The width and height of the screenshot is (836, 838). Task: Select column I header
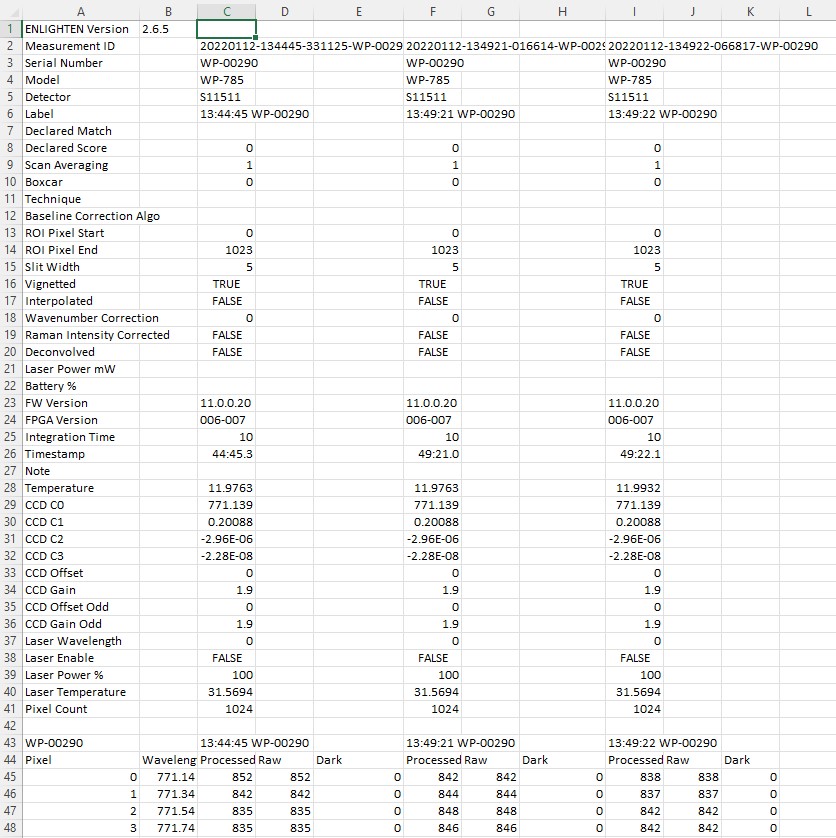(634, 11)
